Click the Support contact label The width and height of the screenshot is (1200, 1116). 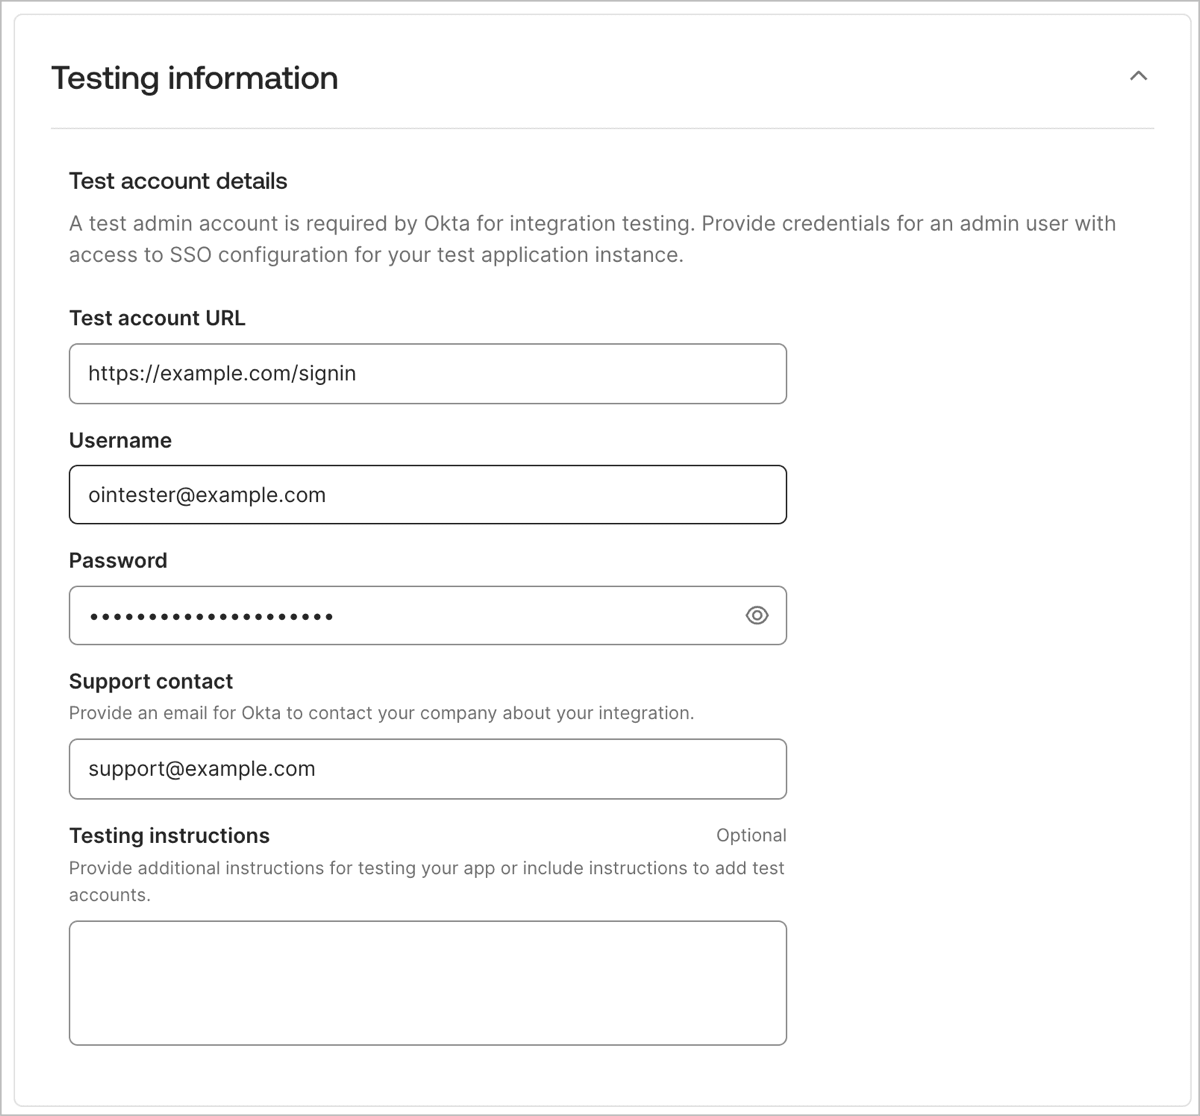pyautogui.click(x=151, y=681)
